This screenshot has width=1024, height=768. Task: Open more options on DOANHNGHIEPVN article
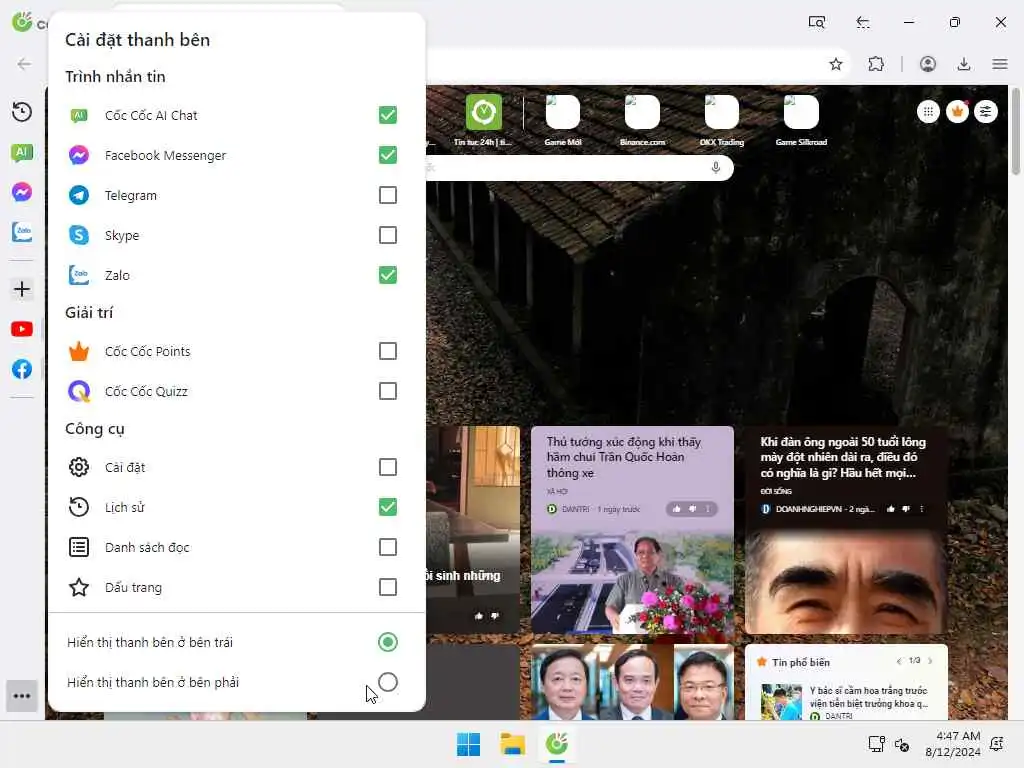(921, 509)
